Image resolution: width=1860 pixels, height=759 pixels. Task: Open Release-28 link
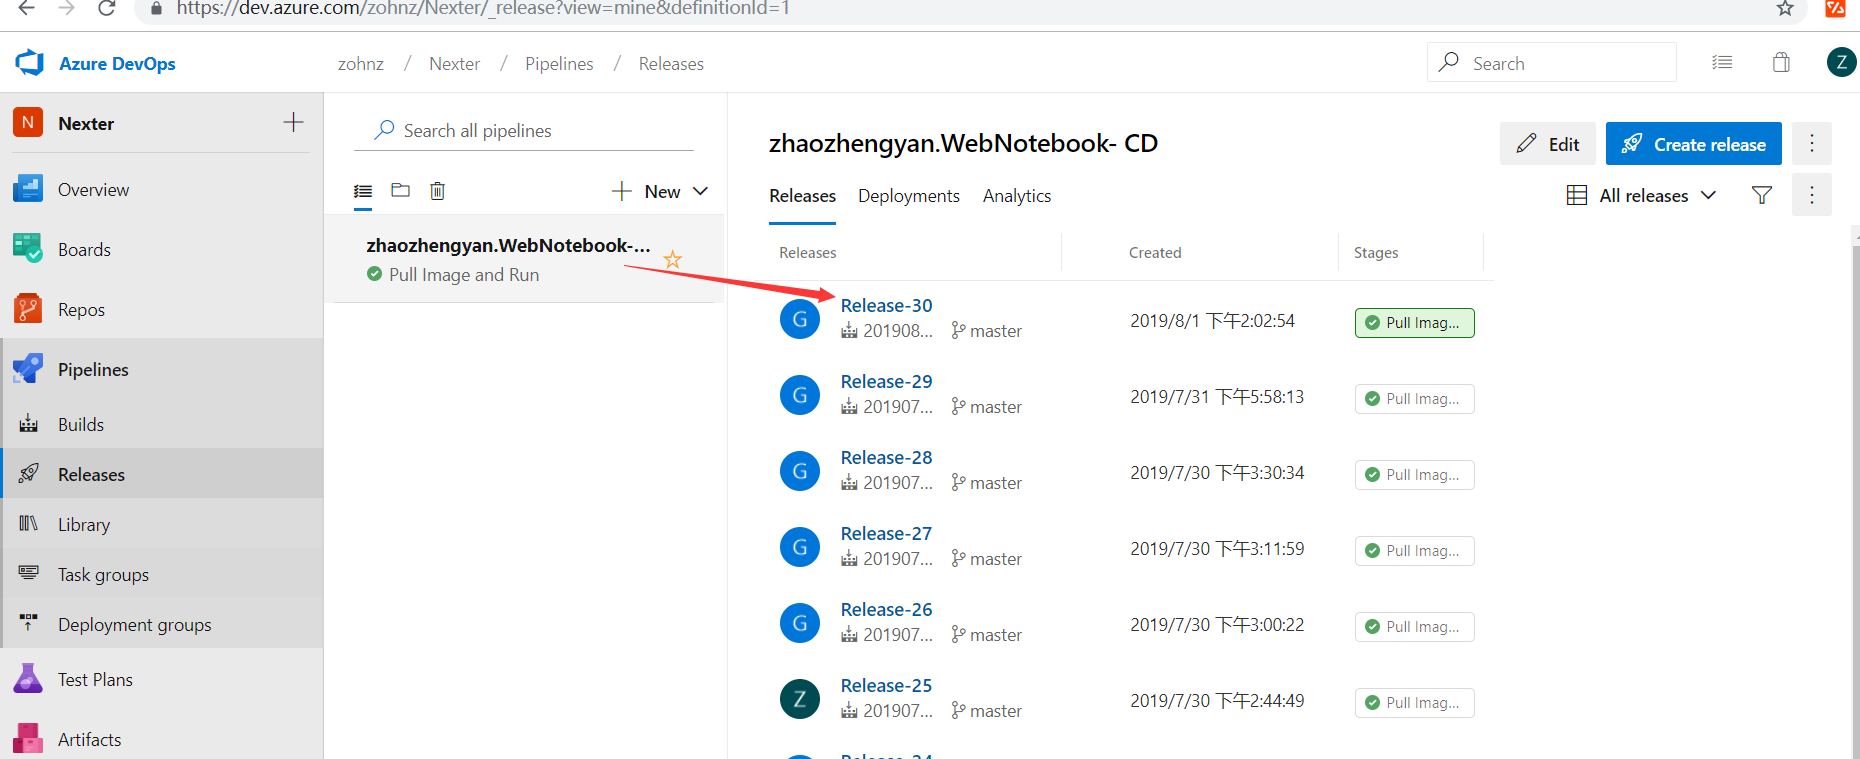[886, 458]
